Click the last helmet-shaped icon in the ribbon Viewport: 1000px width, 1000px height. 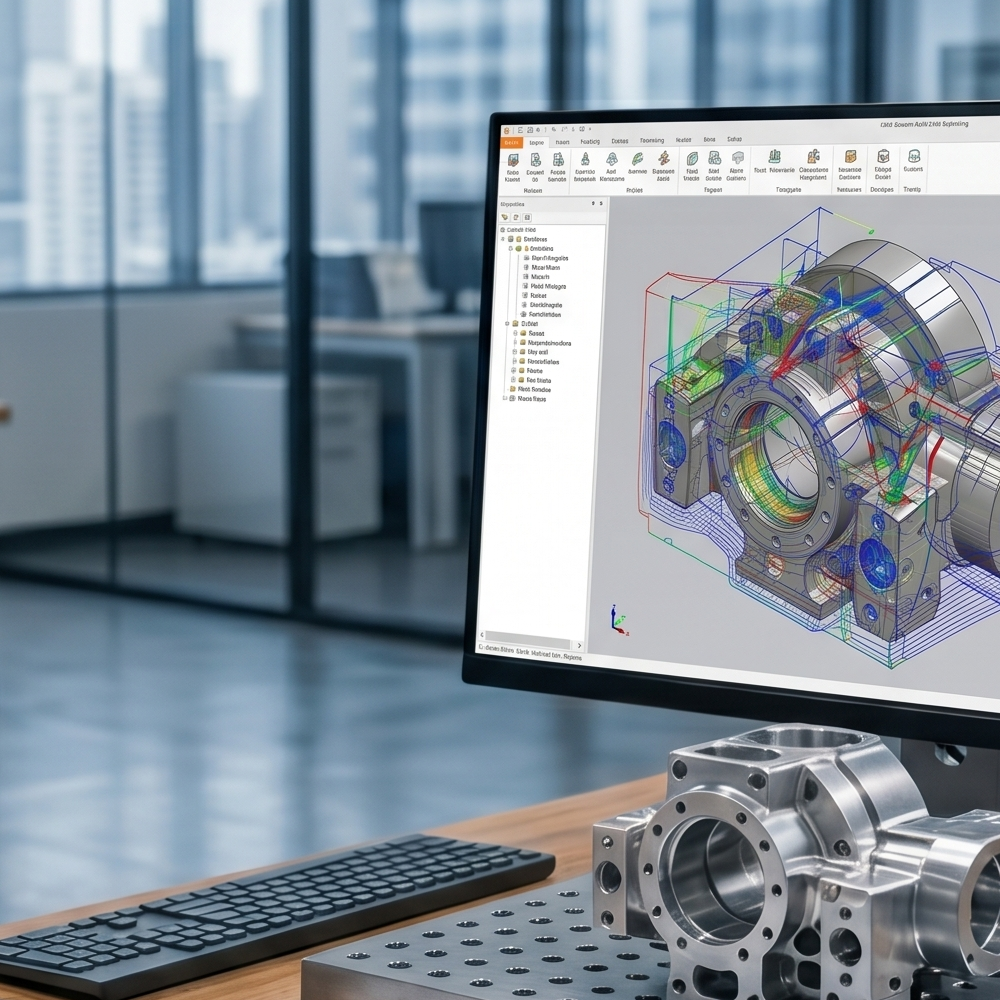(x=913, y=156)
